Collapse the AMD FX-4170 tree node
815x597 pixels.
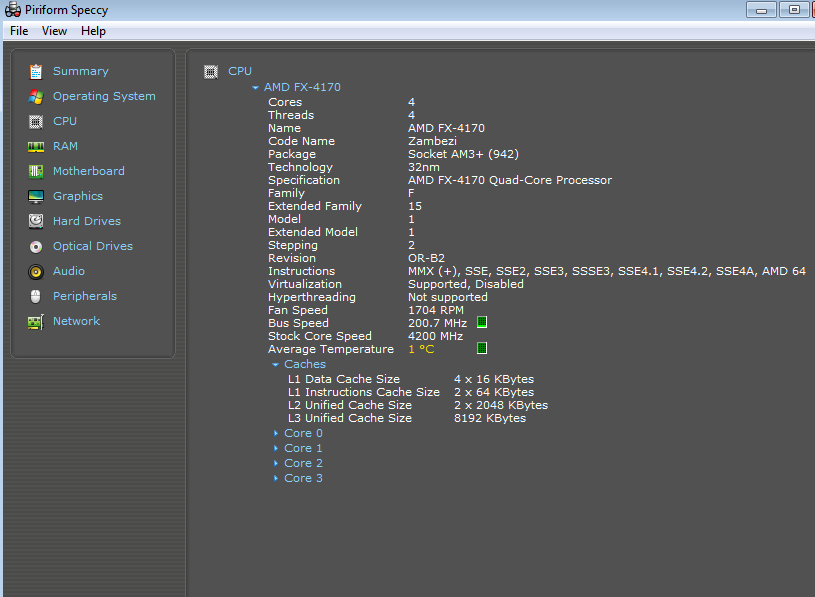(255, 88)
